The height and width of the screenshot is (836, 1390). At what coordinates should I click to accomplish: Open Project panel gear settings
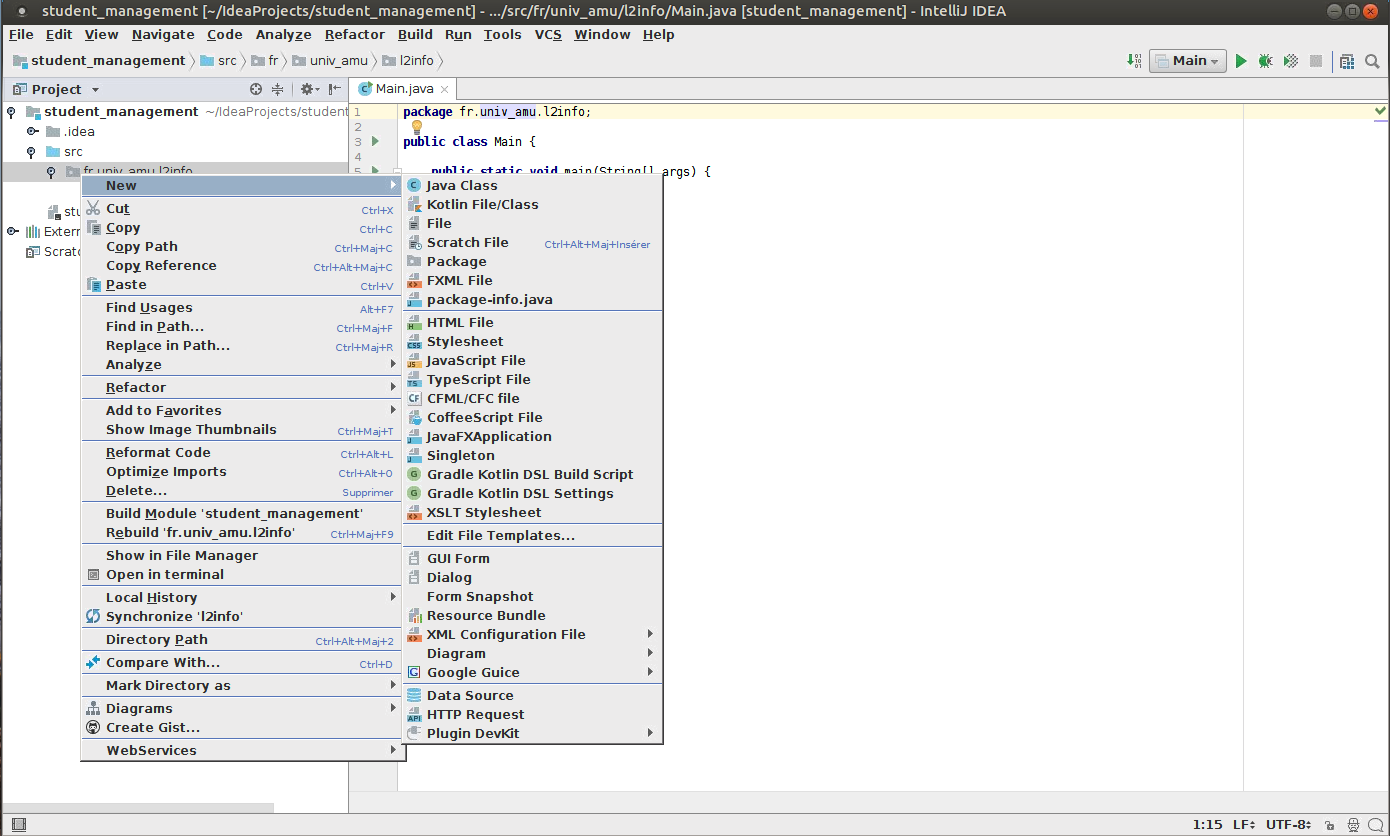coord(309,89)
